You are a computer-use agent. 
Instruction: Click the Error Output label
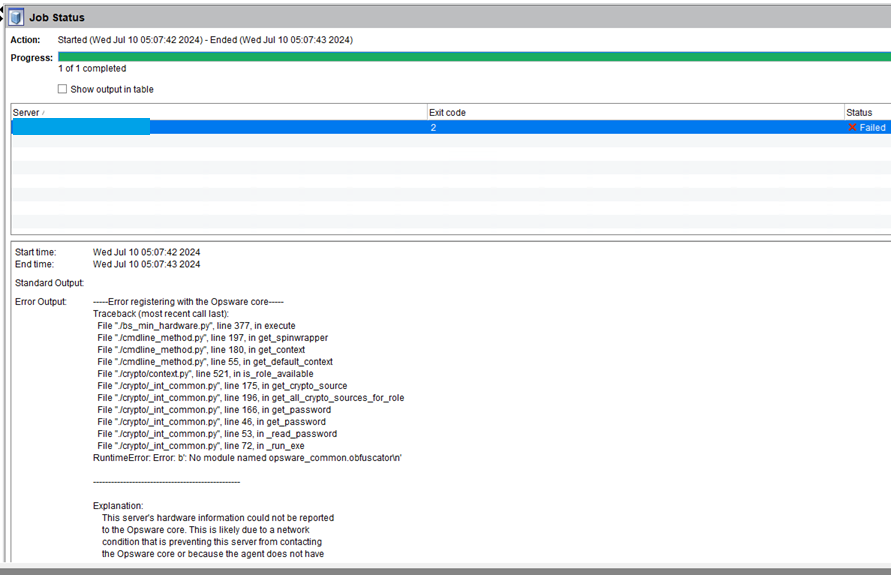click(x=40, y=302)
